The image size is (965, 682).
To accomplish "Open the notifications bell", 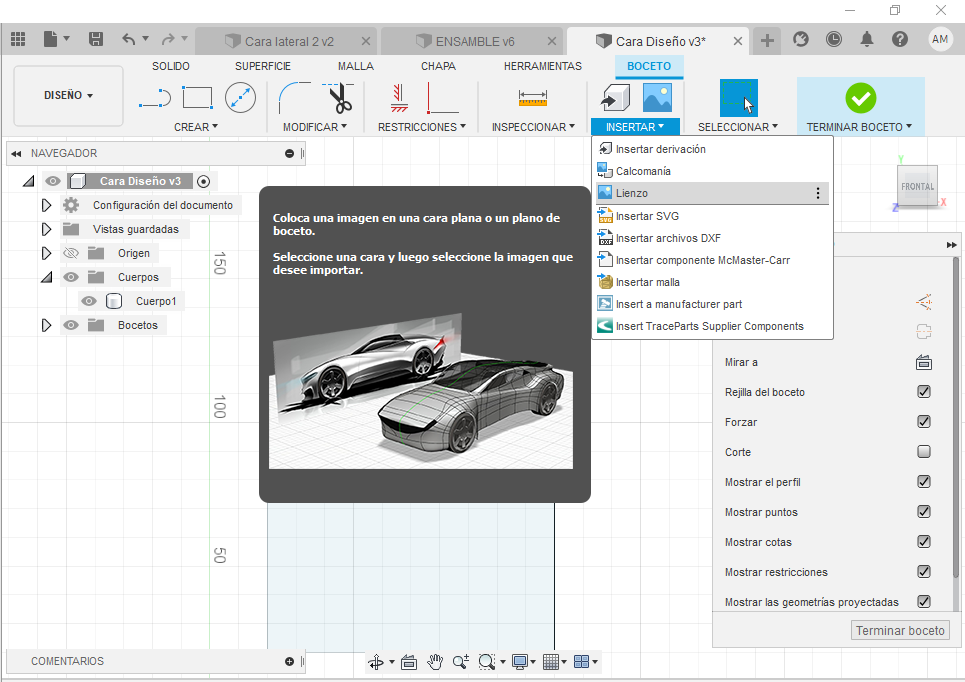I will (x=867, y=39).
